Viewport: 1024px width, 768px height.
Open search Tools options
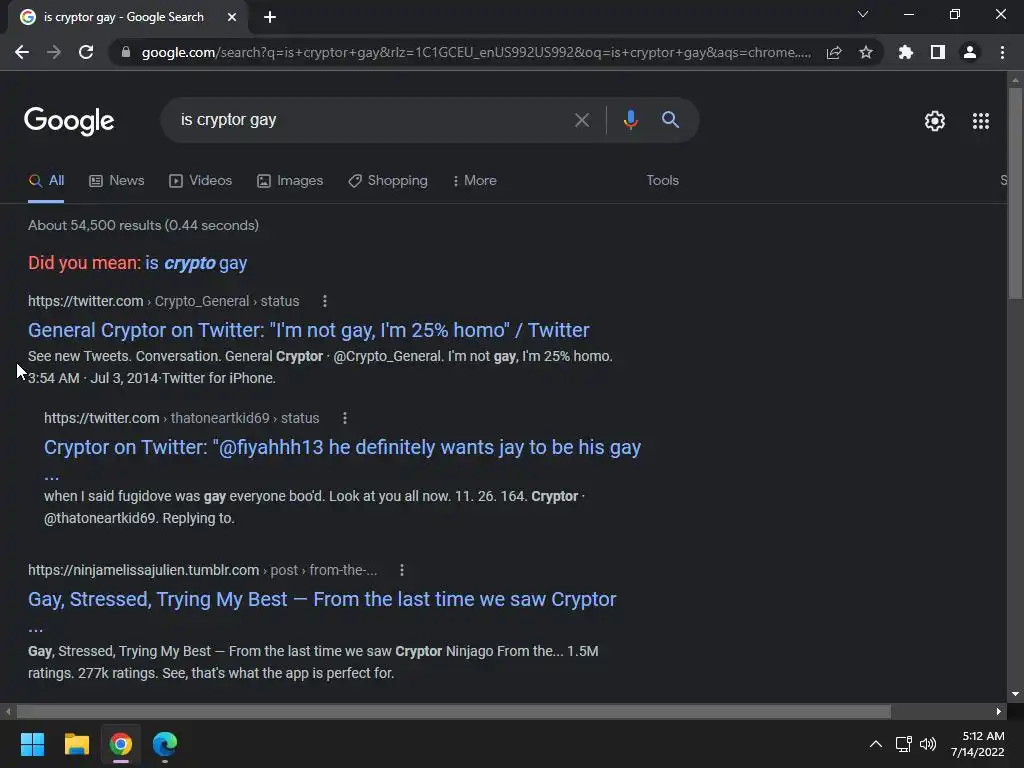[x=662, y=180]
